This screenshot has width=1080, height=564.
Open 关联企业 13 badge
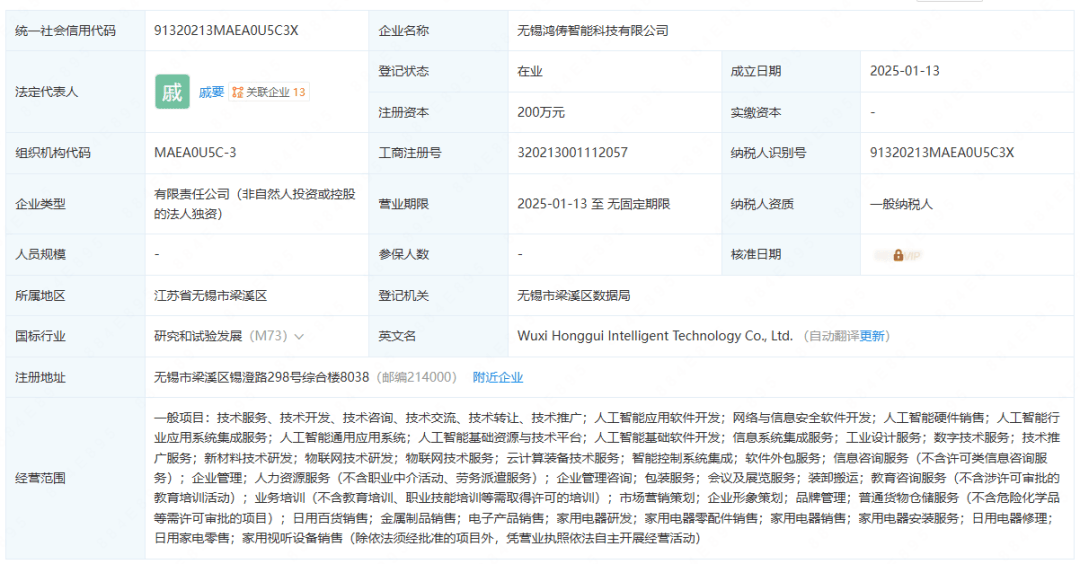(x=269, y=92)
